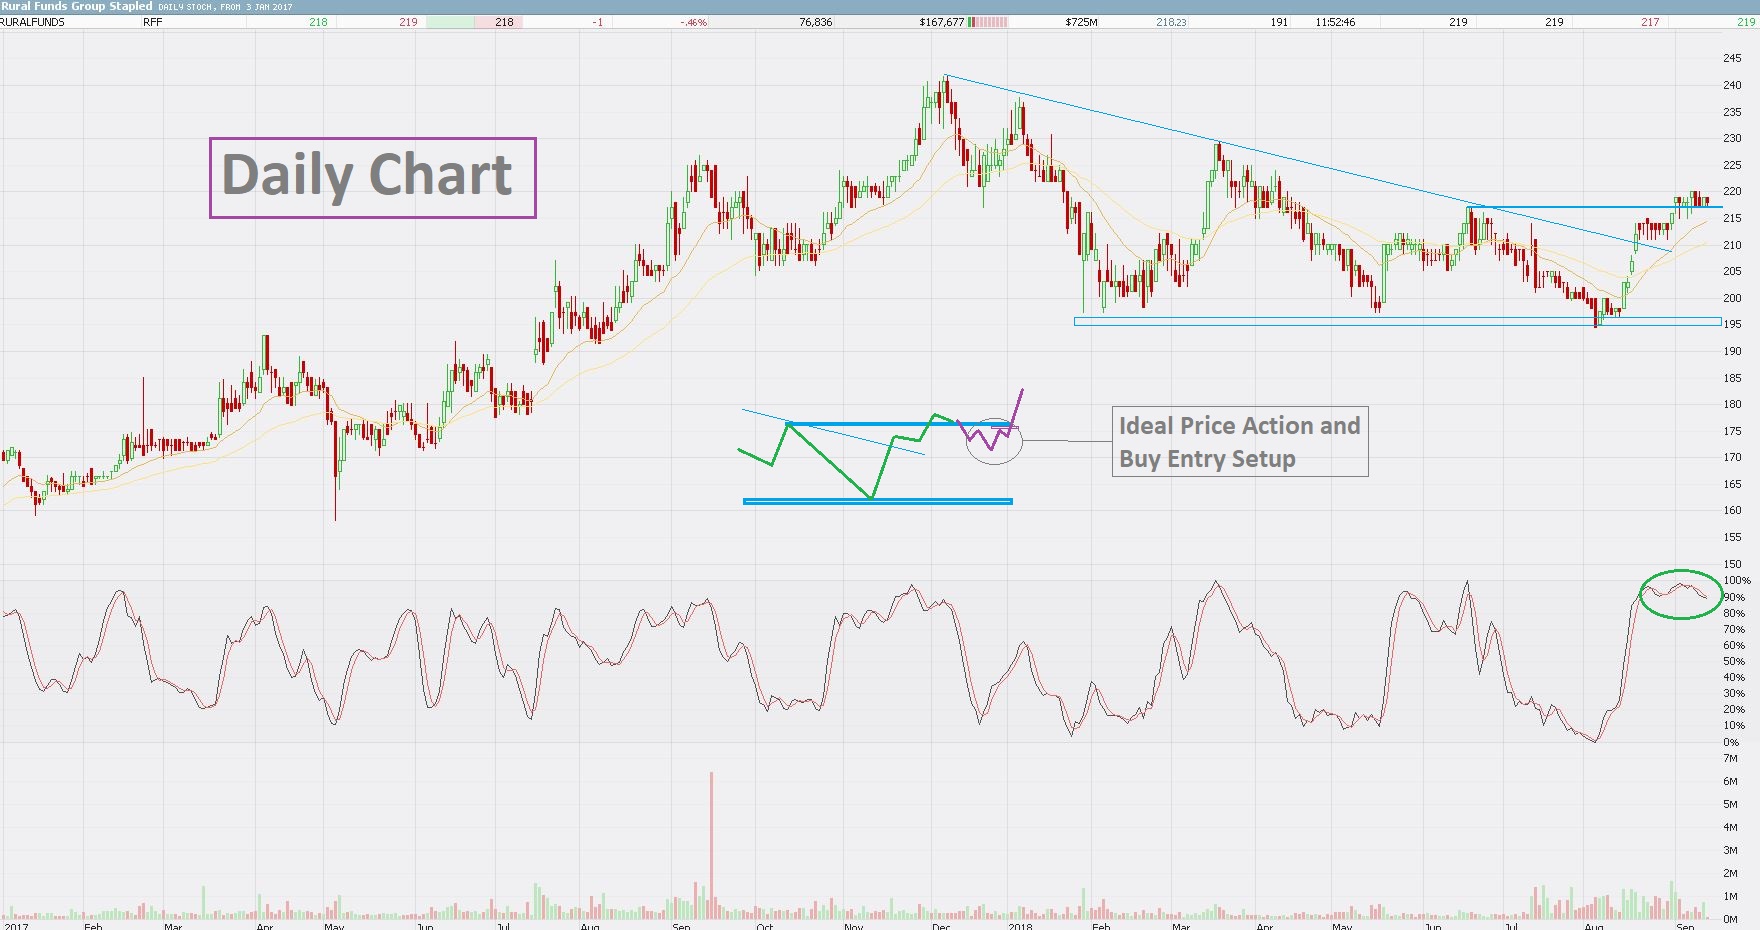
Task: Click the Dec label on the date axis
Action: [x=941, y=926]
